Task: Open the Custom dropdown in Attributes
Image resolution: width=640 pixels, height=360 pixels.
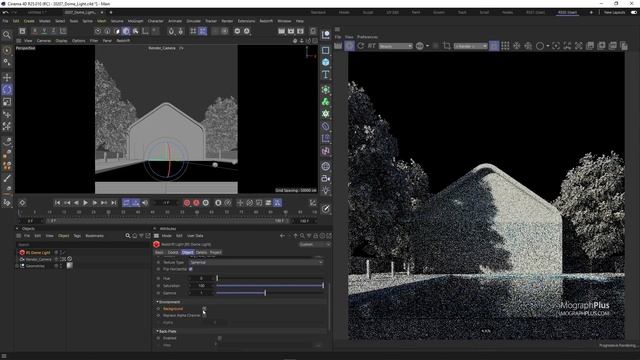Action: point(315,244)
